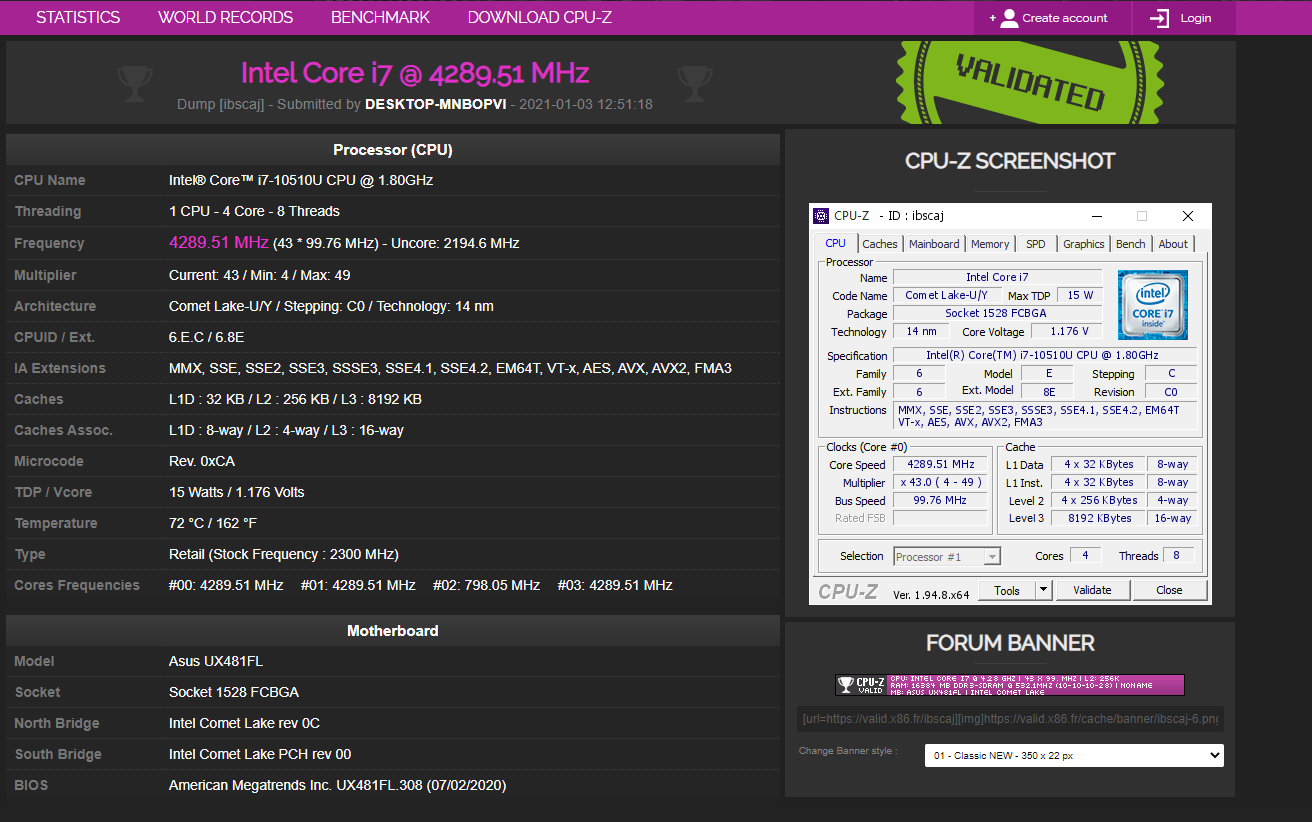
Task: Select the Bench tab in CPU-Z screenshot
Action: [x=1131, y=244]
